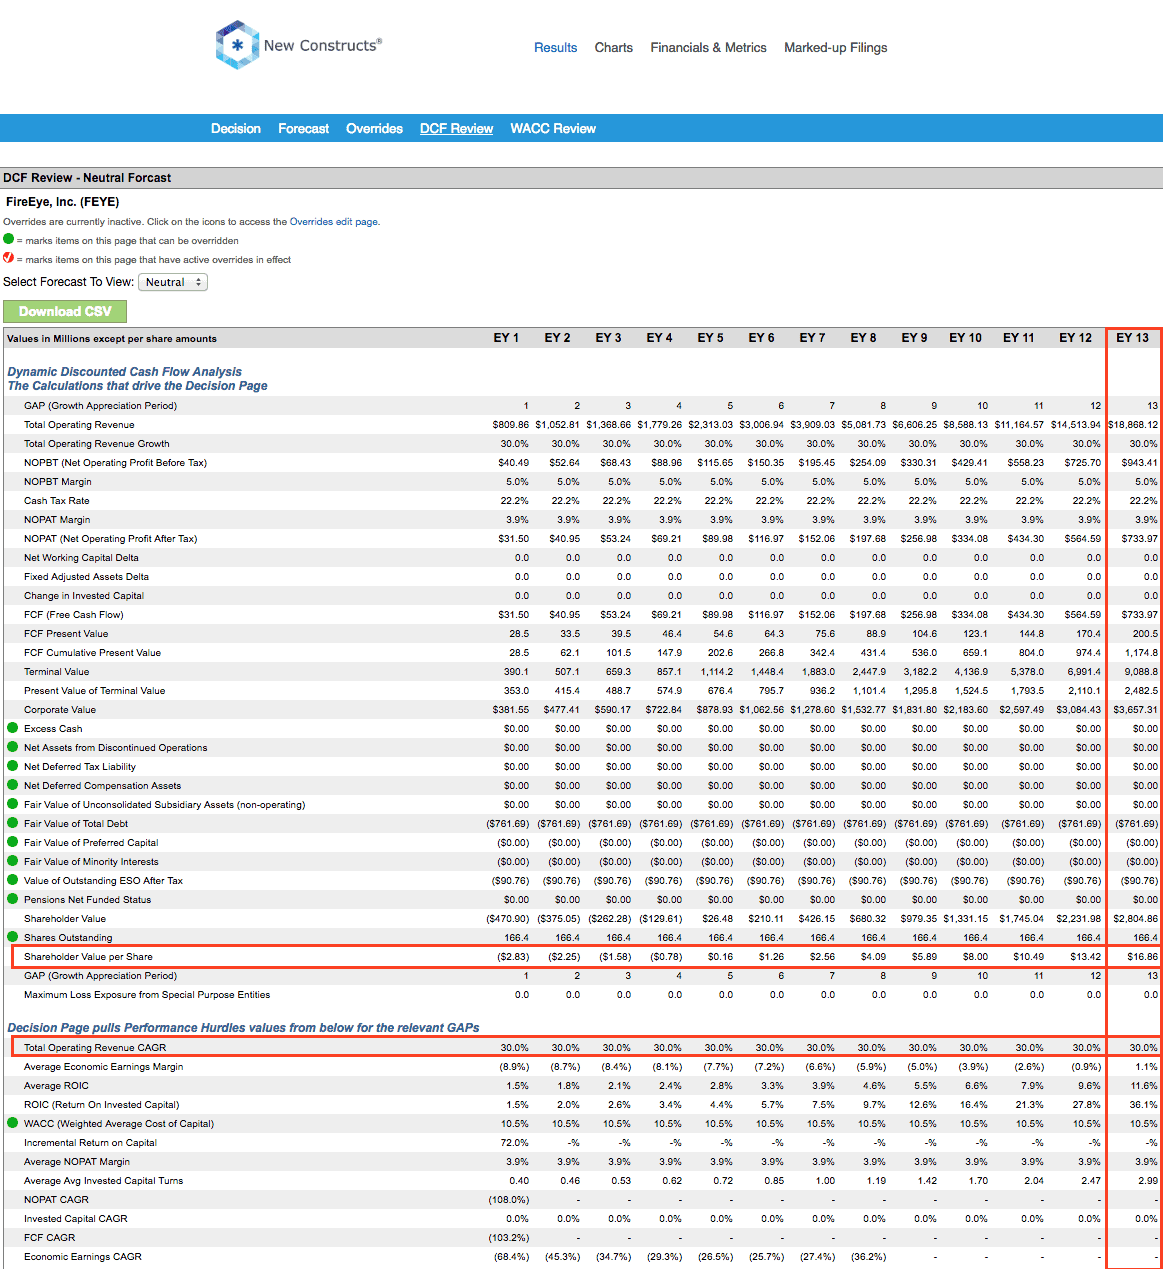Click the FireEye, Inc. (FEYE) company title
Viewport: 1163px width, 1269px height.
pos(62,202)
